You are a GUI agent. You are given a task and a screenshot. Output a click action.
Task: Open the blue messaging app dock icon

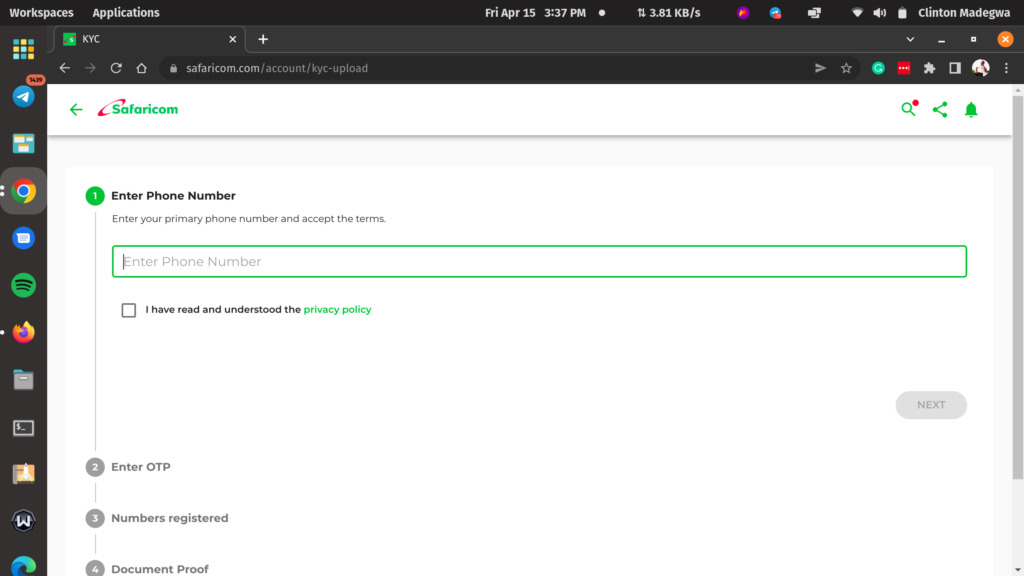(24, 238)
